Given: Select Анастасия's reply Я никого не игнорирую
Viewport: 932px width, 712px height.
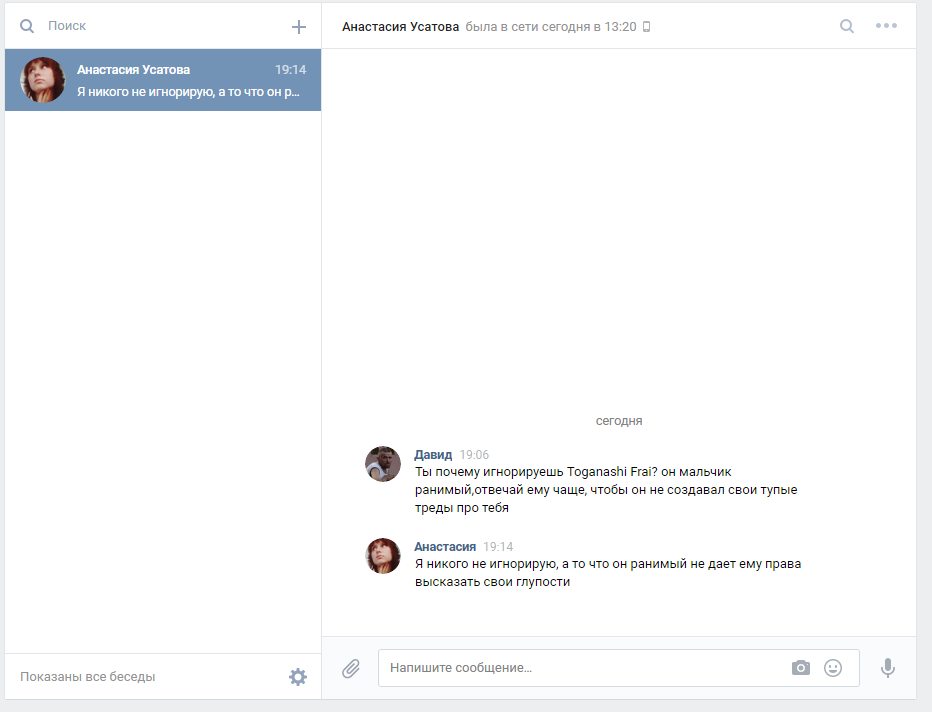Looking at the screenshot, I should pos(607,572).
